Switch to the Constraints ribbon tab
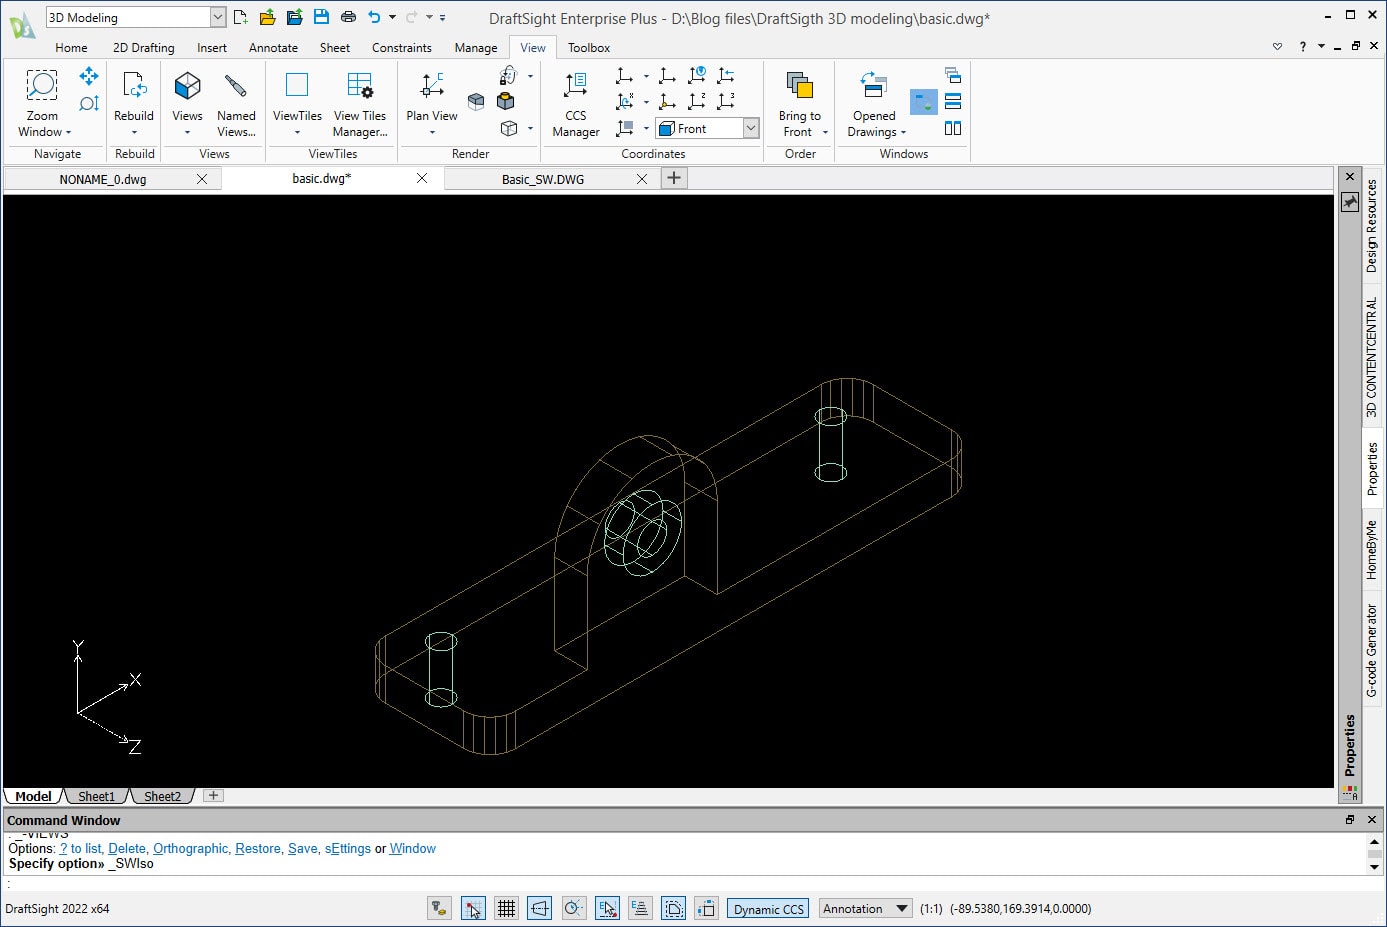 [401, 47]
